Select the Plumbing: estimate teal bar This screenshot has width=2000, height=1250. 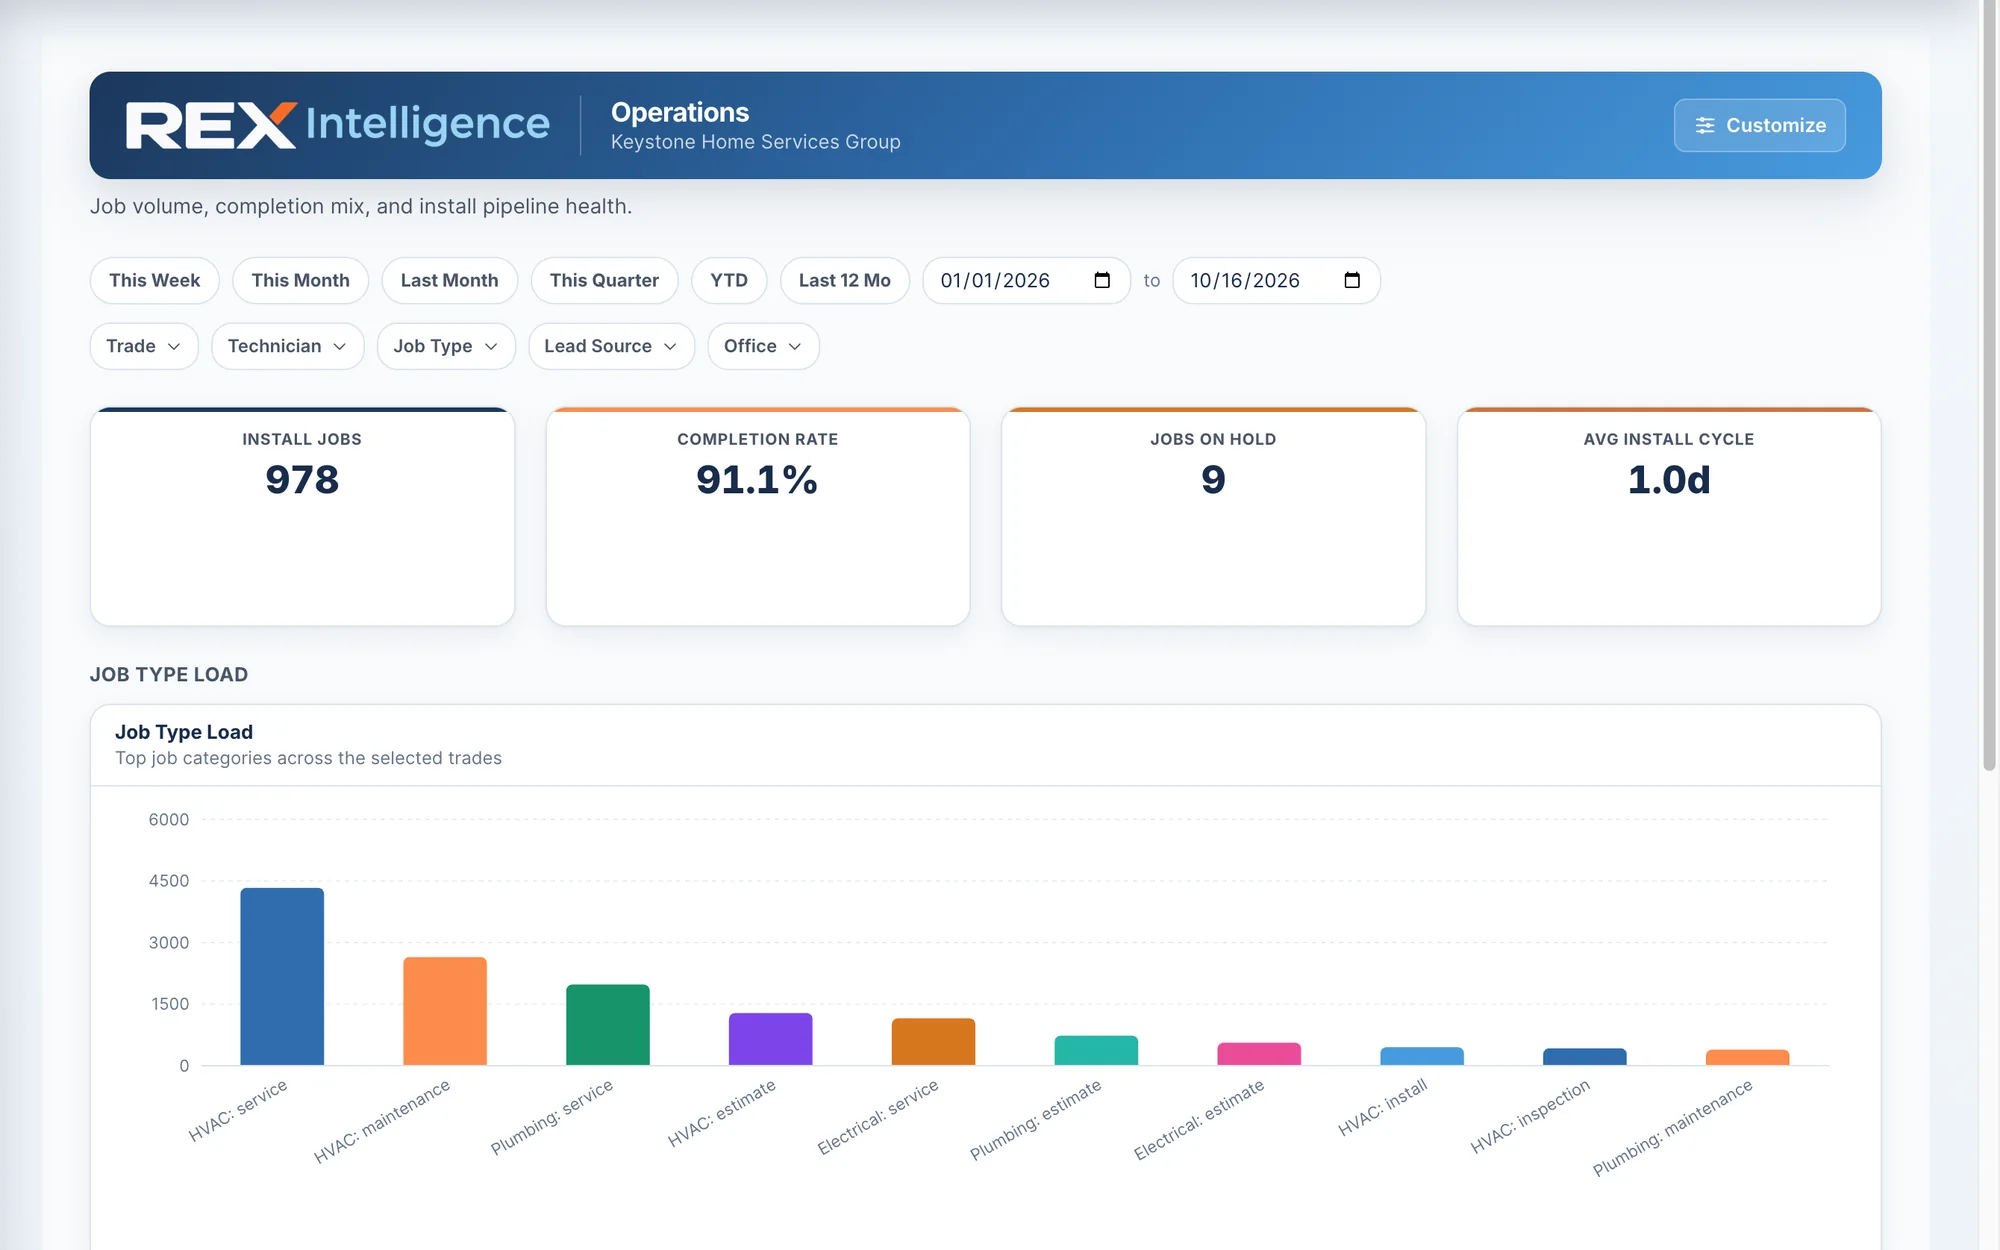(1096, 1050)
